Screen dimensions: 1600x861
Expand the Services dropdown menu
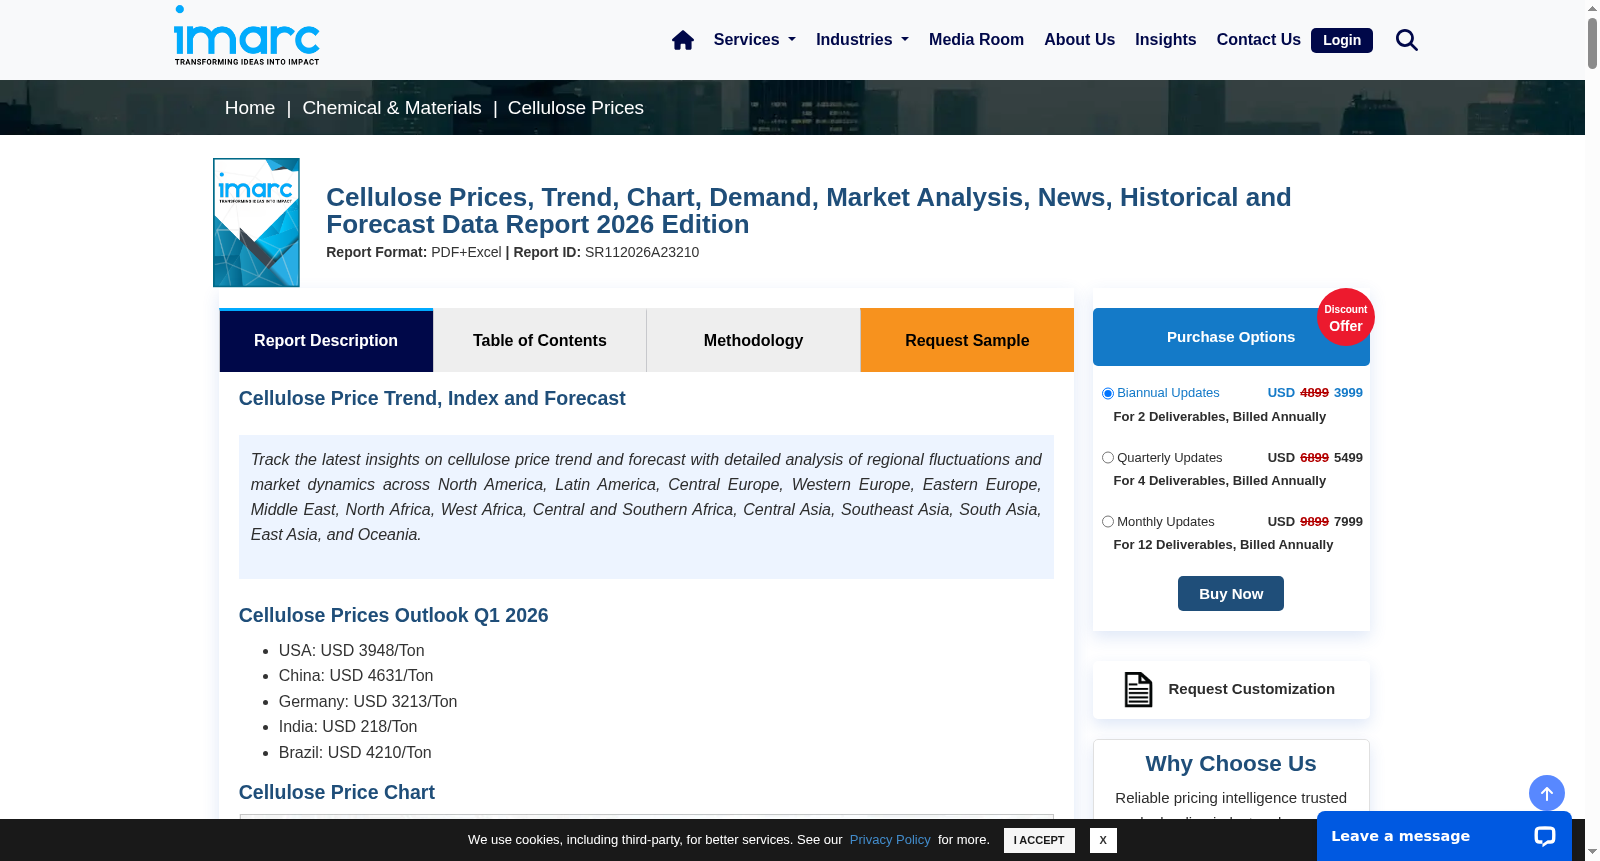click(x=755, y=40)
